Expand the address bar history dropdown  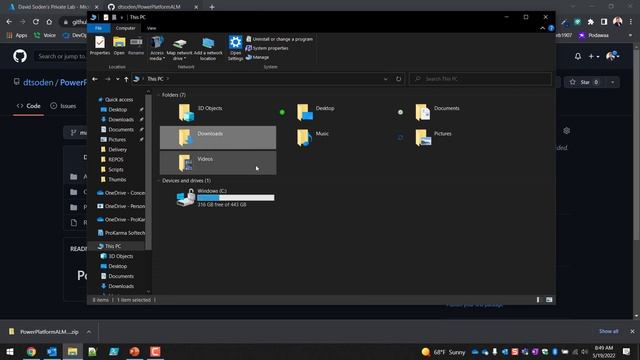pos(386,79)
